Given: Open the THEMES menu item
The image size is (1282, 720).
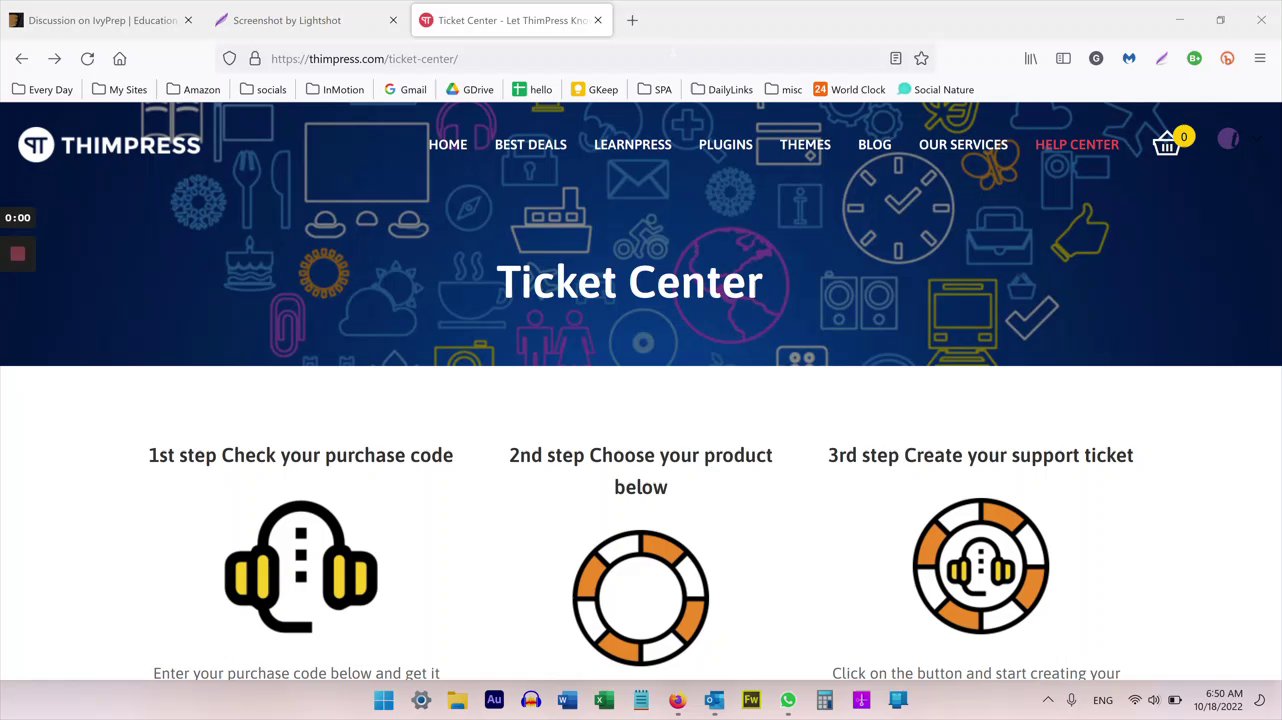Looking at the screenshot, I should tap(805, 145).
